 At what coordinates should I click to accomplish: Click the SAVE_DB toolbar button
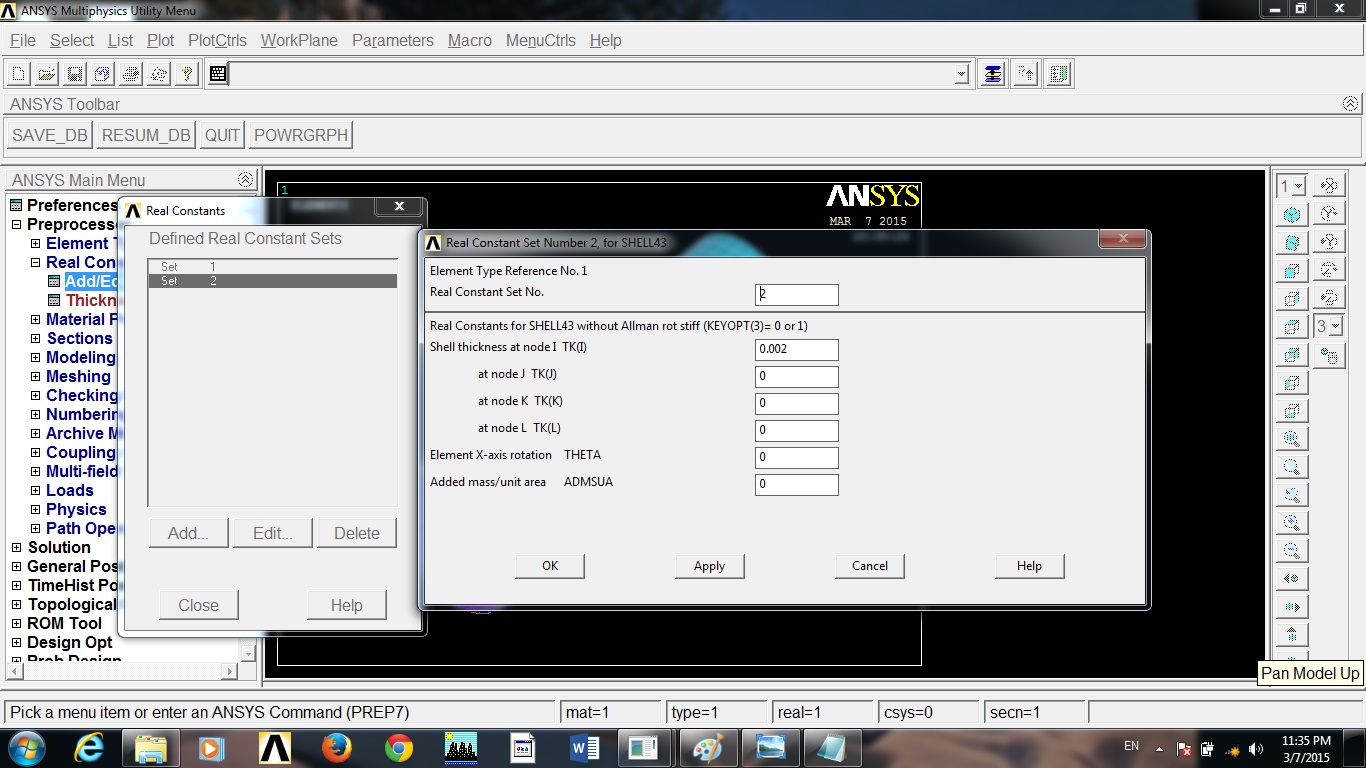[50, 136]
